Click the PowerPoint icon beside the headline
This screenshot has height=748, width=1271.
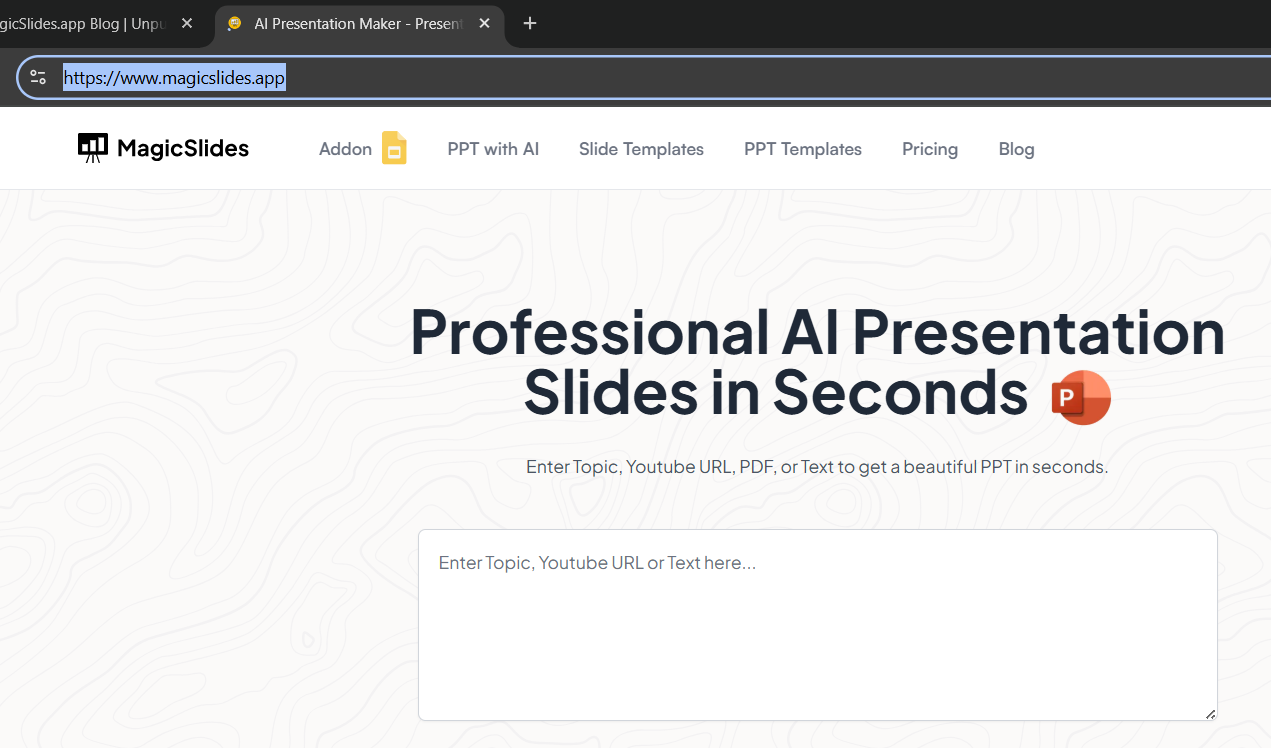[x=1081, y=397]
